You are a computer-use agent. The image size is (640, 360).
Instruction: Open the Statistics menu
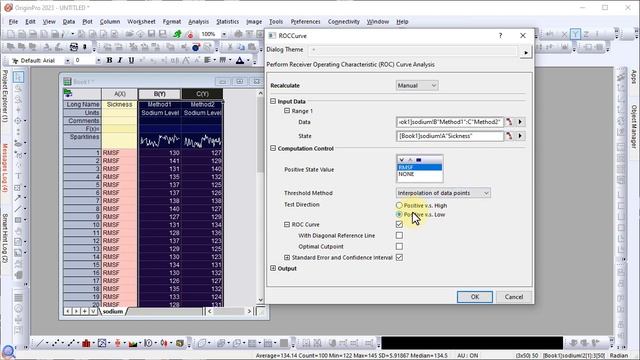tap(227, 22)
